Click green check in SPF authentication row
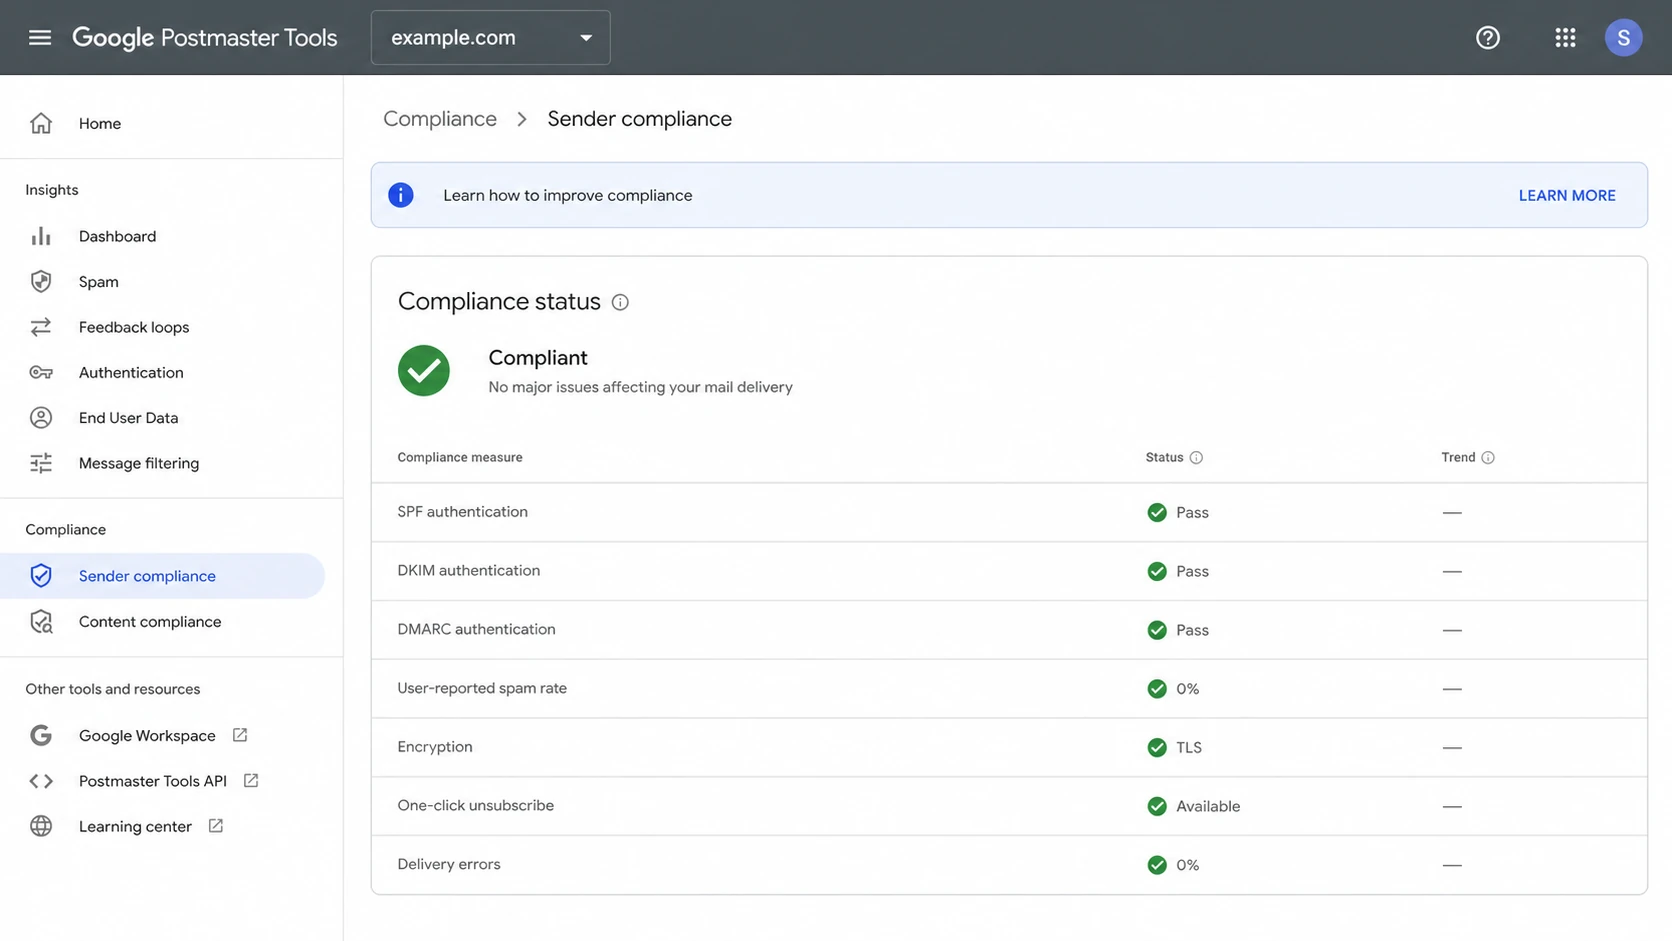 point(1157,512)
